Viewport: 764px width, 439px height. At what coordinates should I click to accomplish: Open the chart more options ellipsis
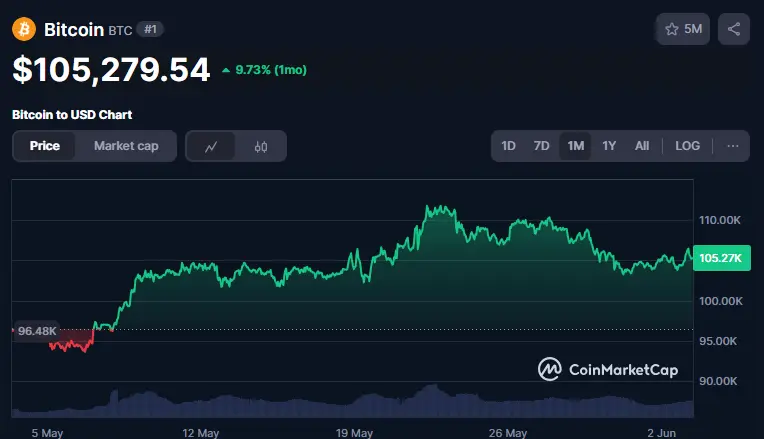tap(732, 146)
